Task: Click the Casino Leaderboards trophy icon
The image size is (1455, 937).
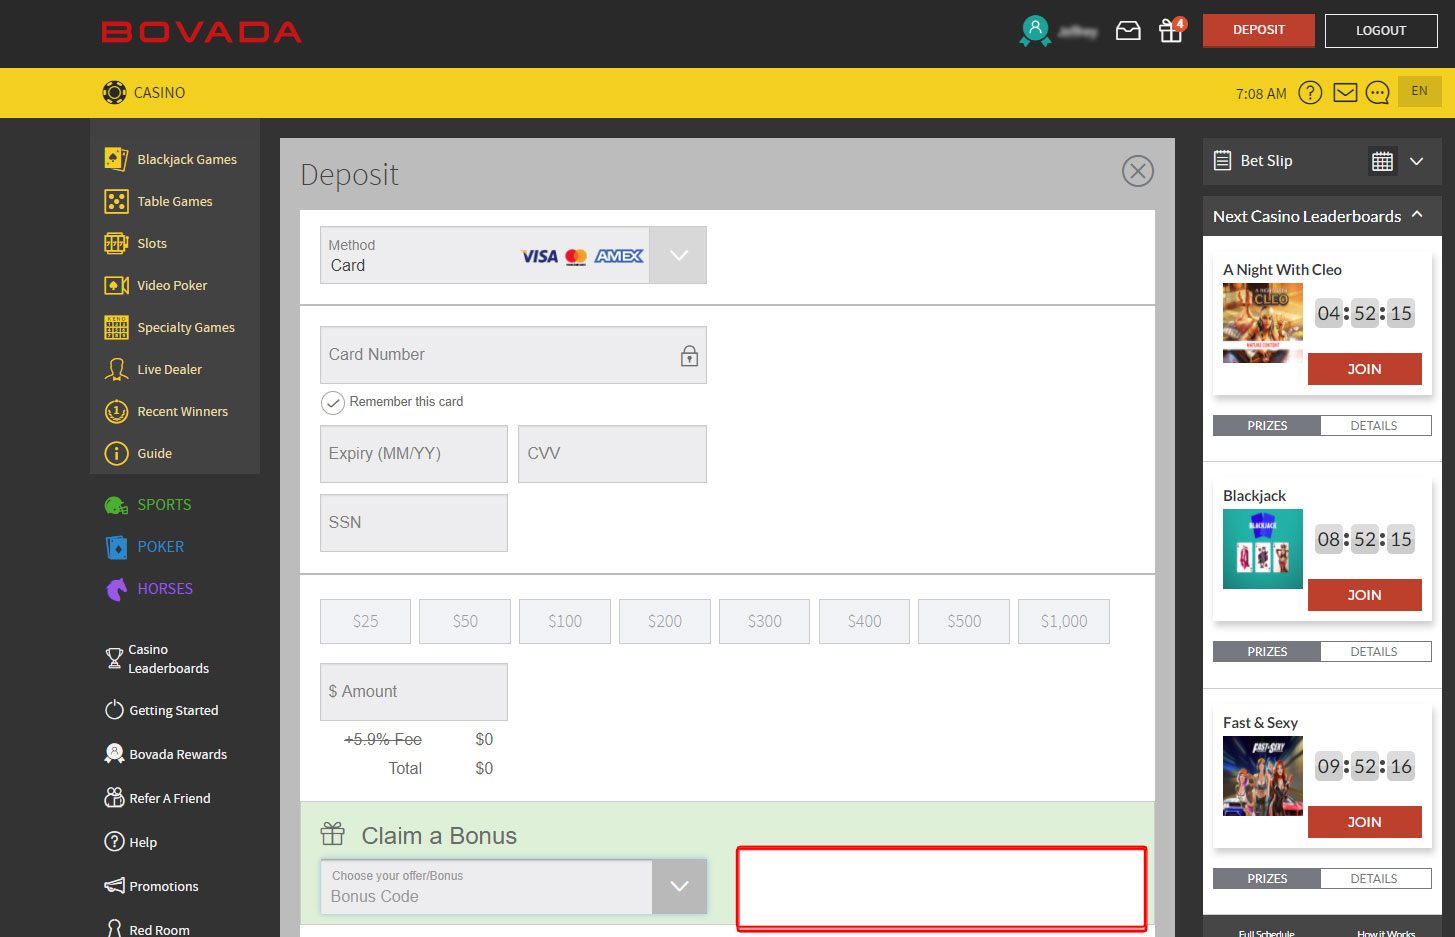Action: tap(114, 659)
